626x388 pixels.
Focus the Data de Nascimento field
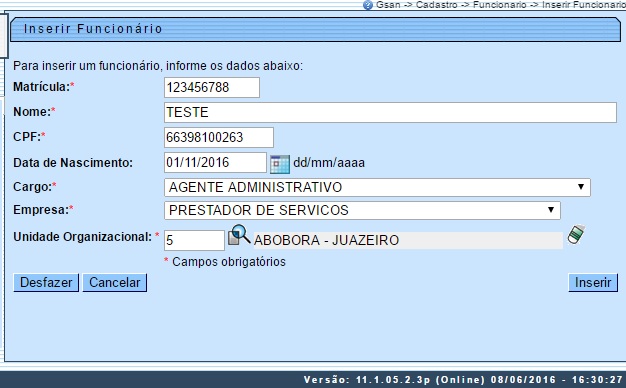[215, 162]
